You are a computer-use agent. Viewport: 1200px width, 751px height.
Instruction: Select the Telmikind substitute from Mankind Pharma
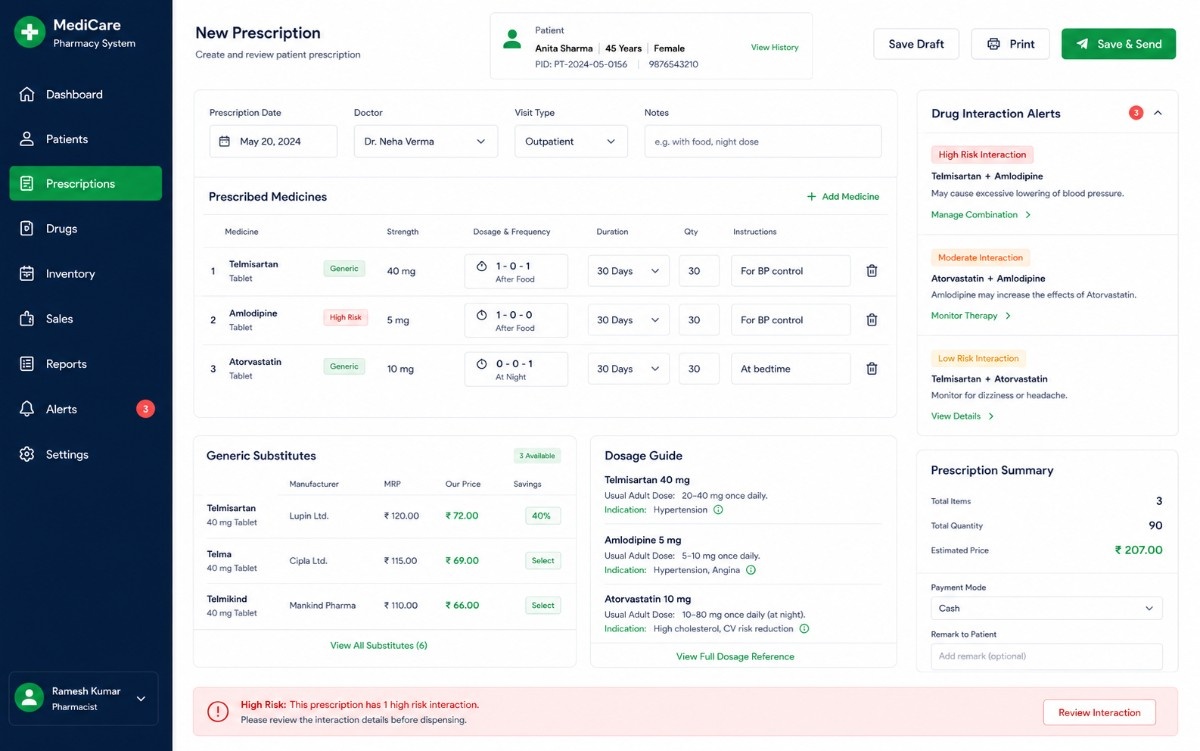click(543, 606)
